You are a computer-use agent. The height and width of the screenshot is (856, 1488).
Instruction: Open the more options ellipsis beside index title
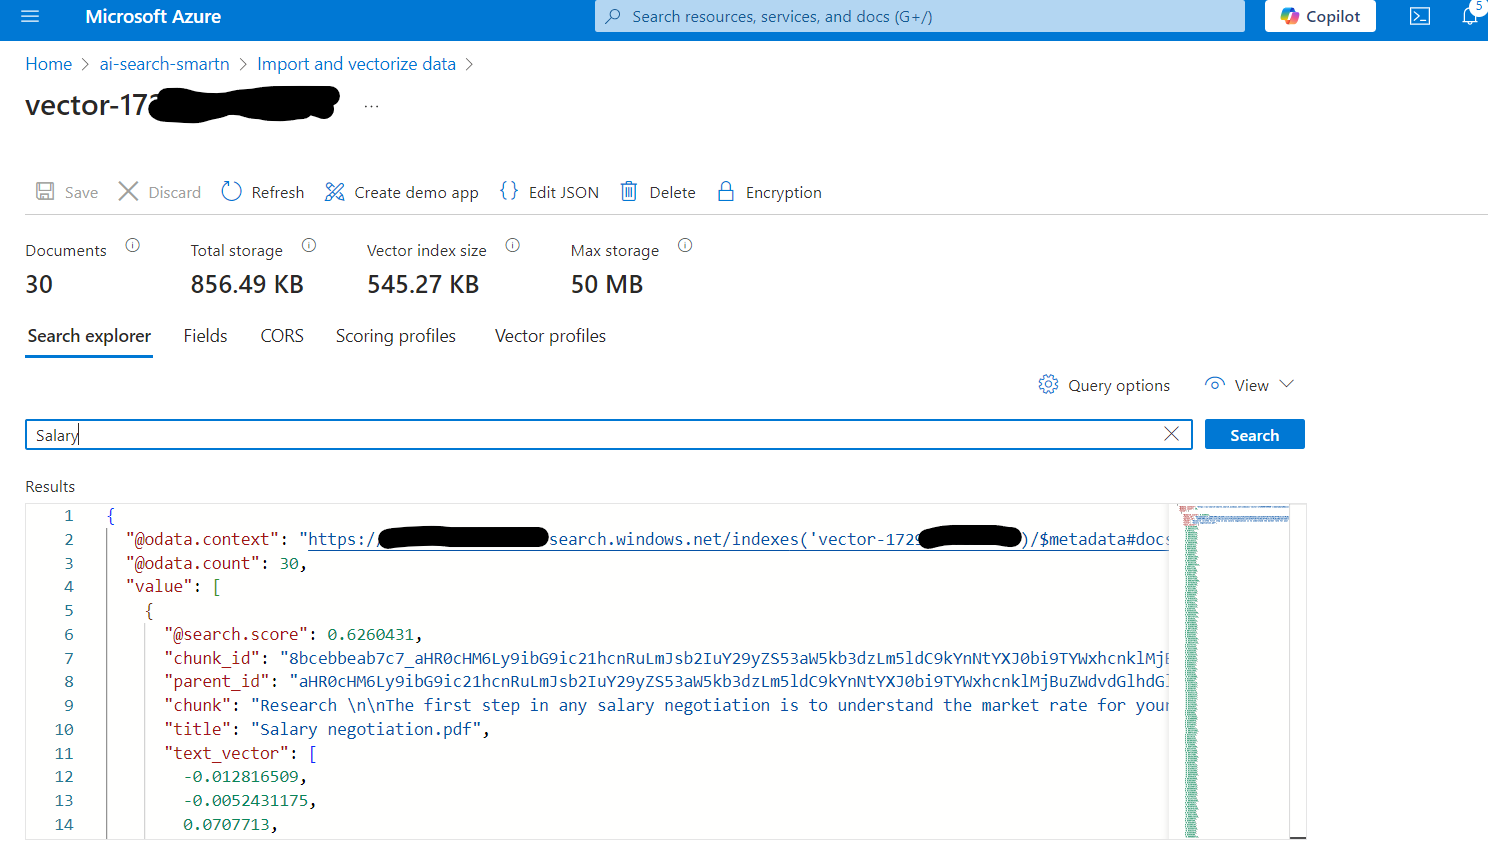coord(371,106)
